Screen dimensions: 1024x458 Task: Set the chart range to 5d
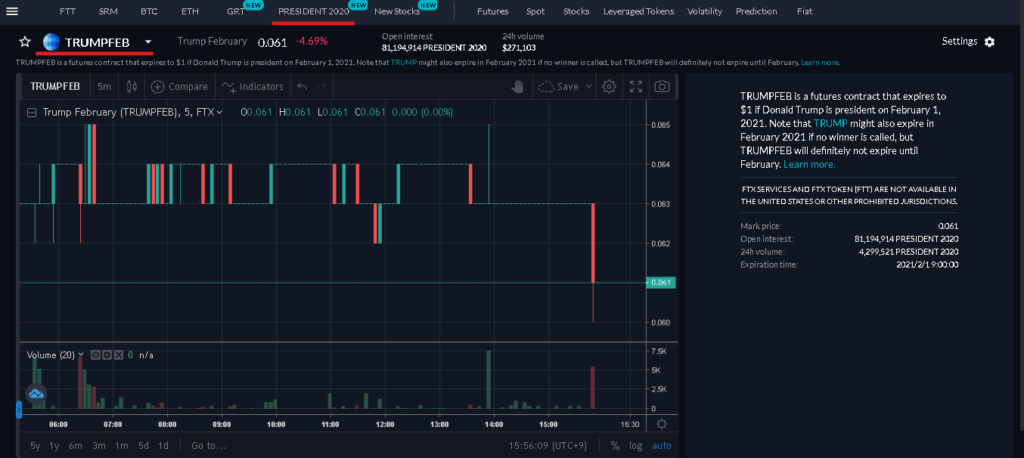[x=143, y=446]
